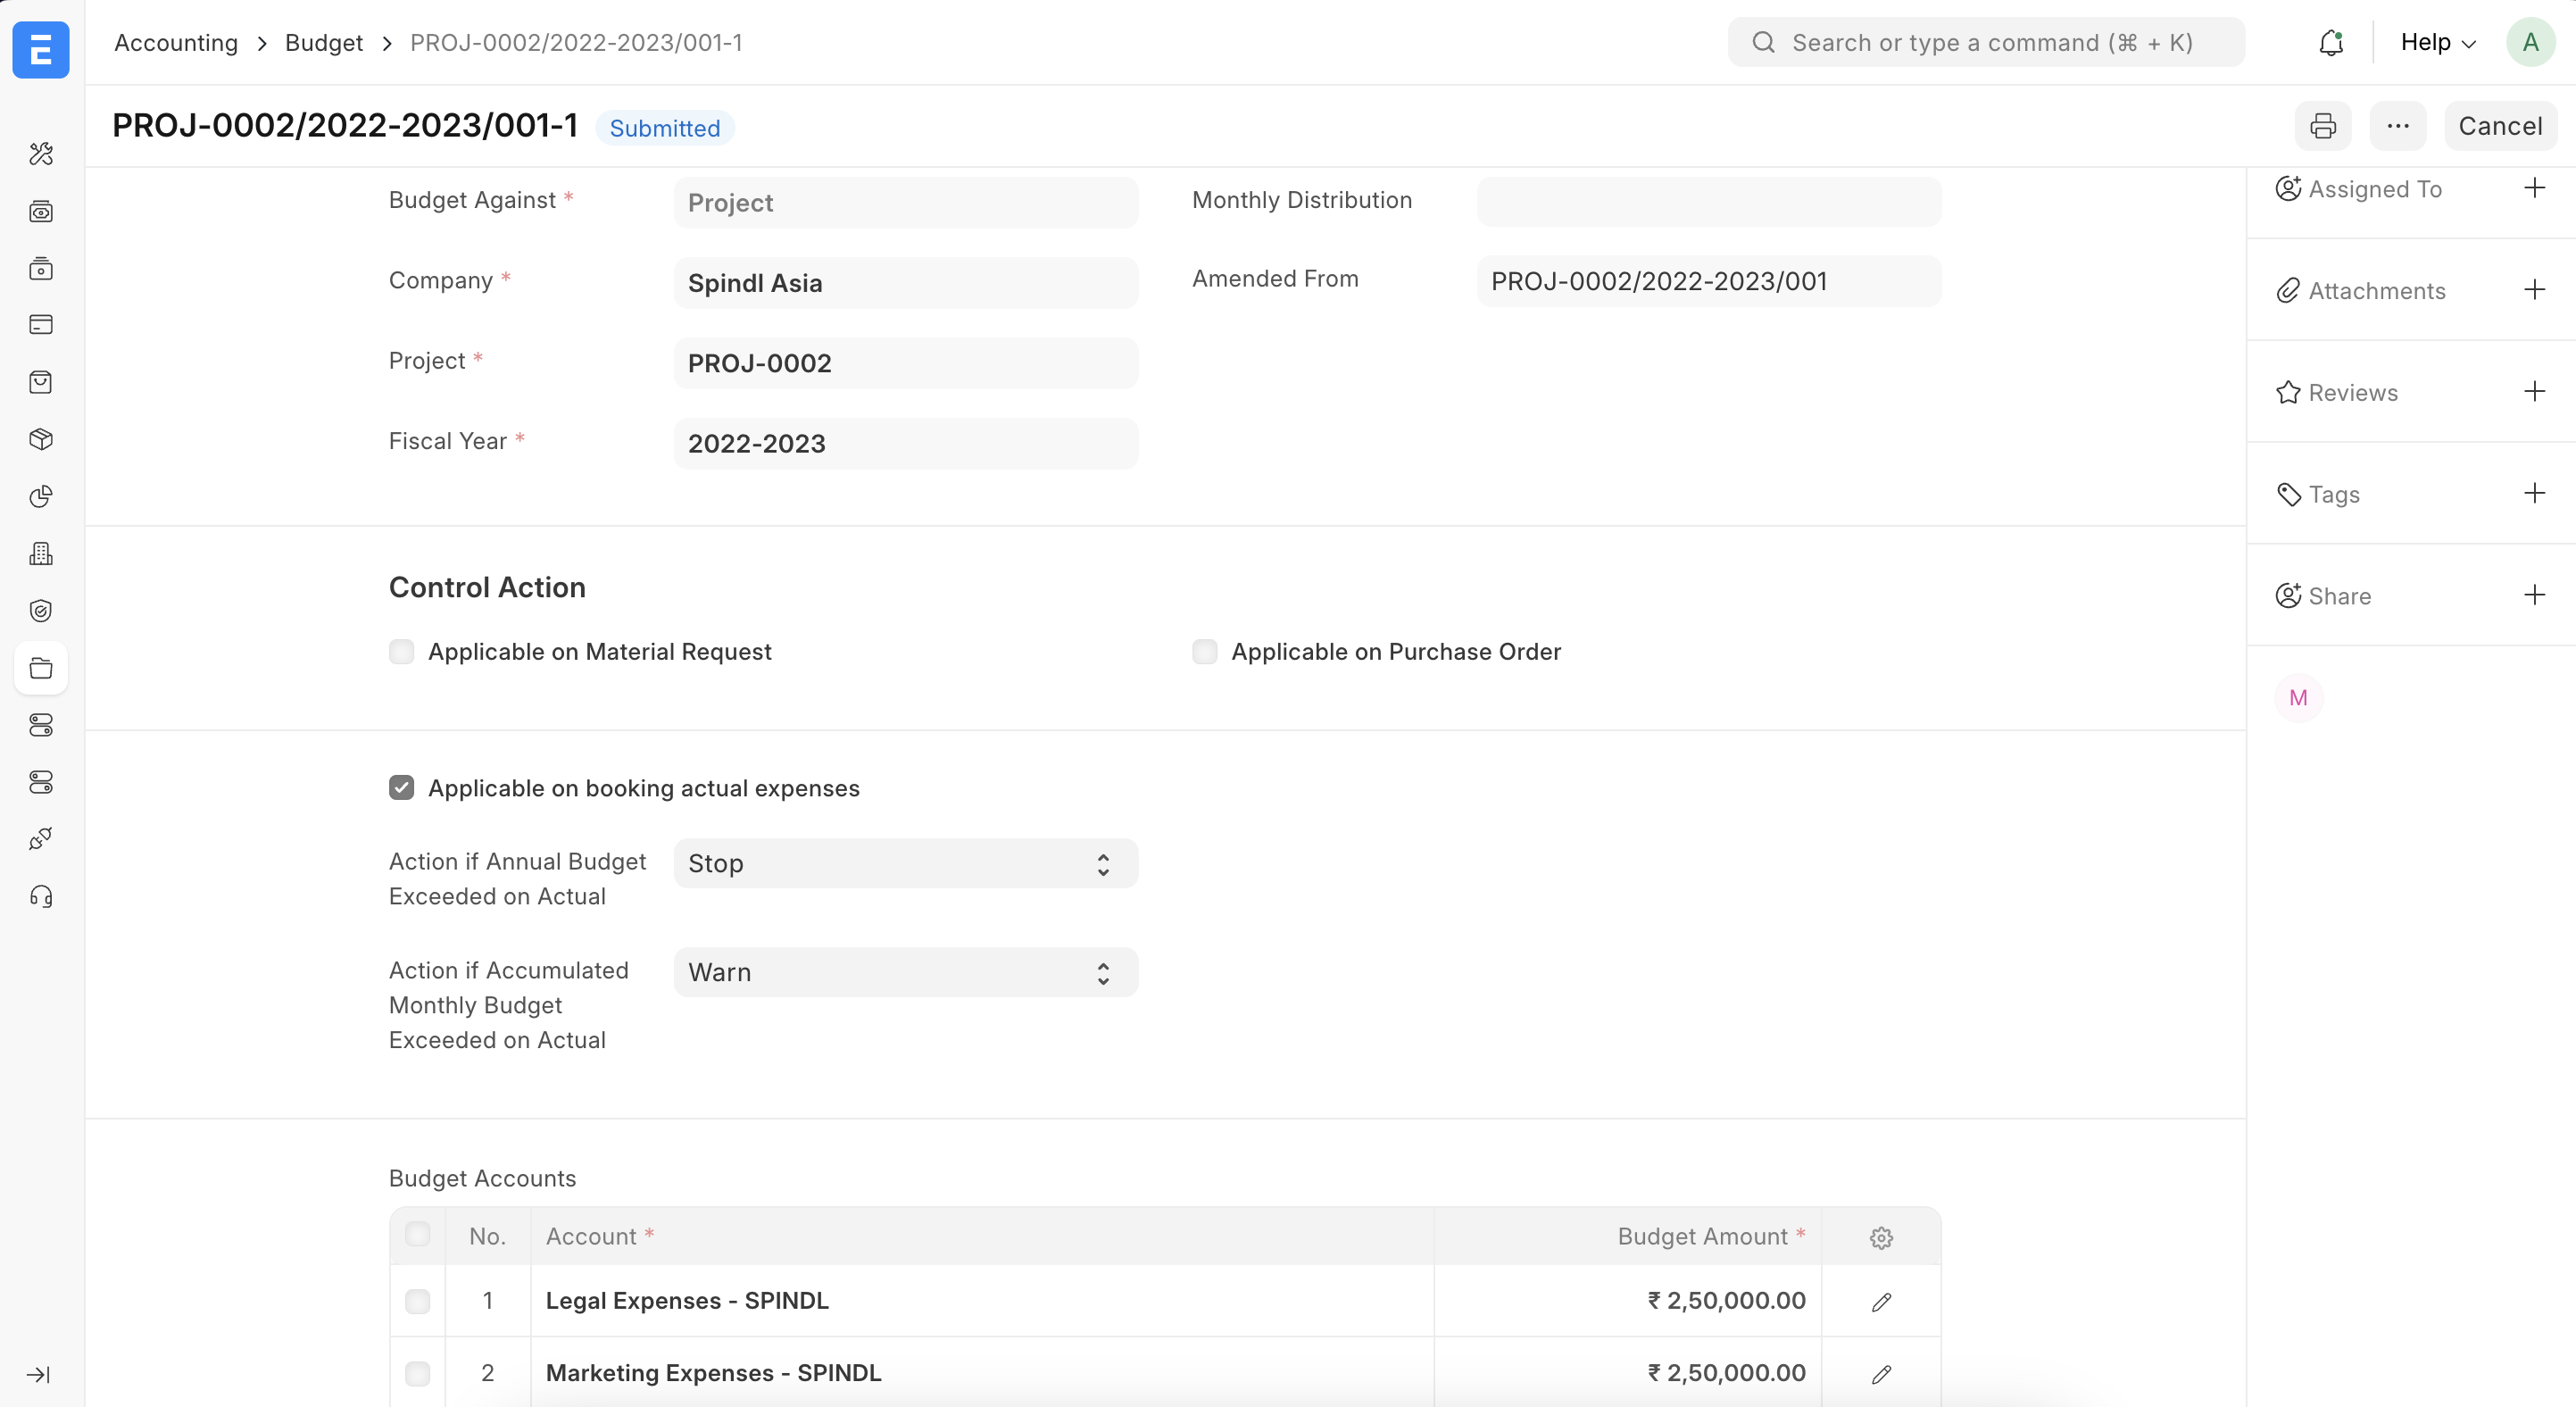Open the notifications bell
Viewport: 2576px width, 1407px height.
point(2330,42)
